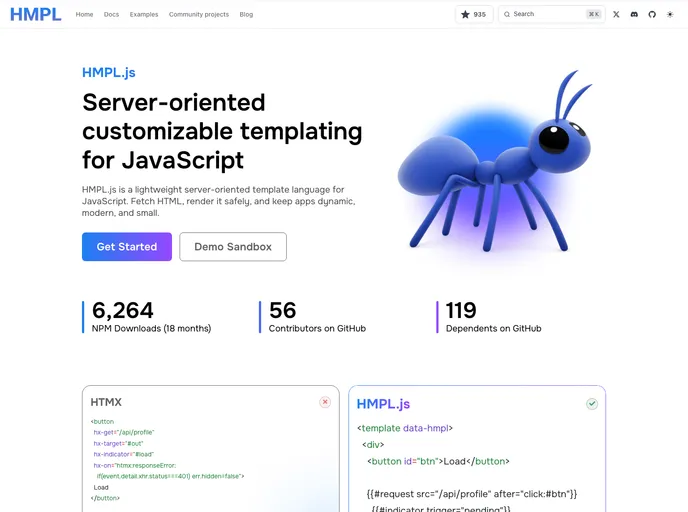This screenshot has height=512, width=688.
Task: Click the "<template data-hmpl>" code line
Action: [x=405, y=428]
